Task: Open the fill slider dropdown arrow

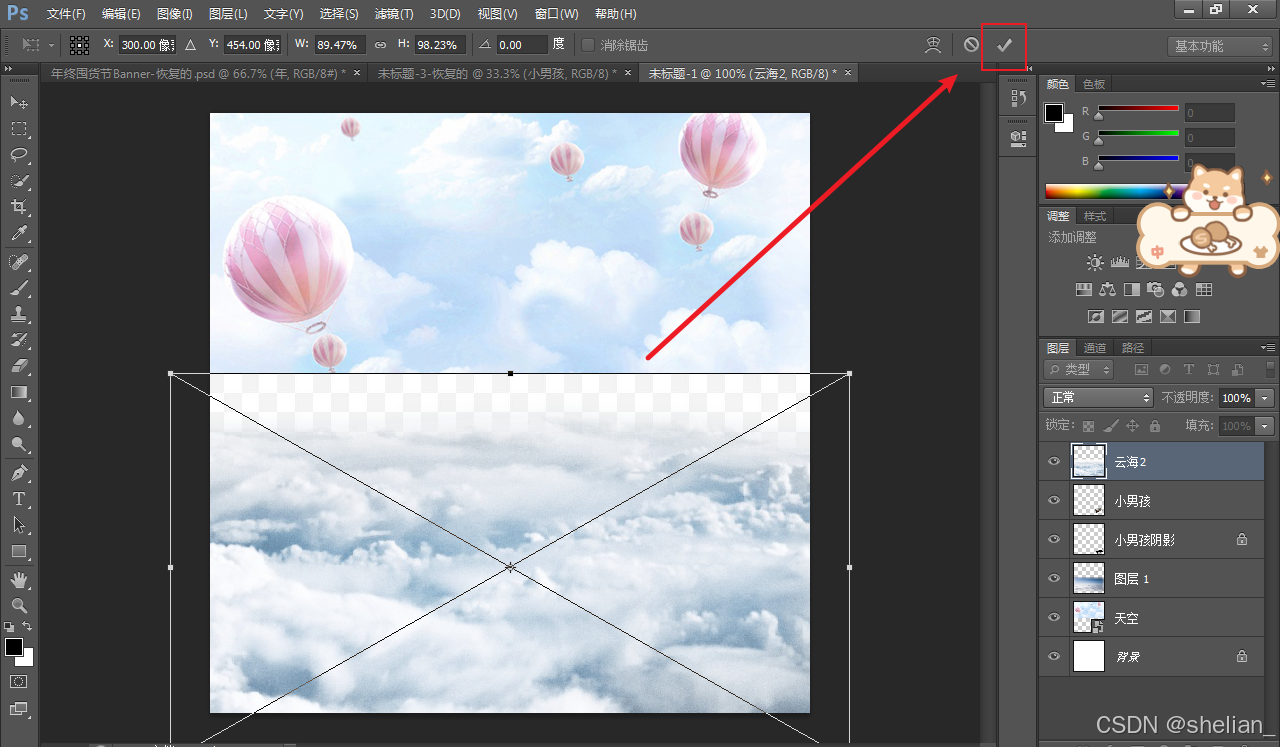Action: (x=1265, y=426)
